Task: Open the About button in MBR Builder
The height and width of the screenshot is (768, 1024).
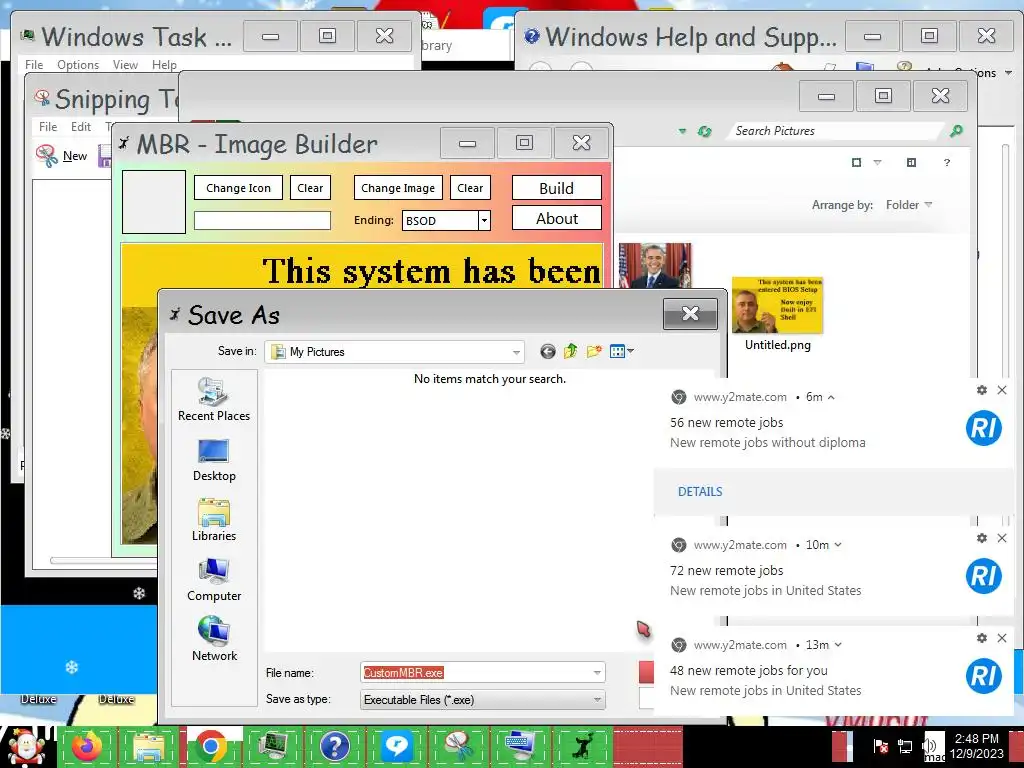Action: coord(556,218)
